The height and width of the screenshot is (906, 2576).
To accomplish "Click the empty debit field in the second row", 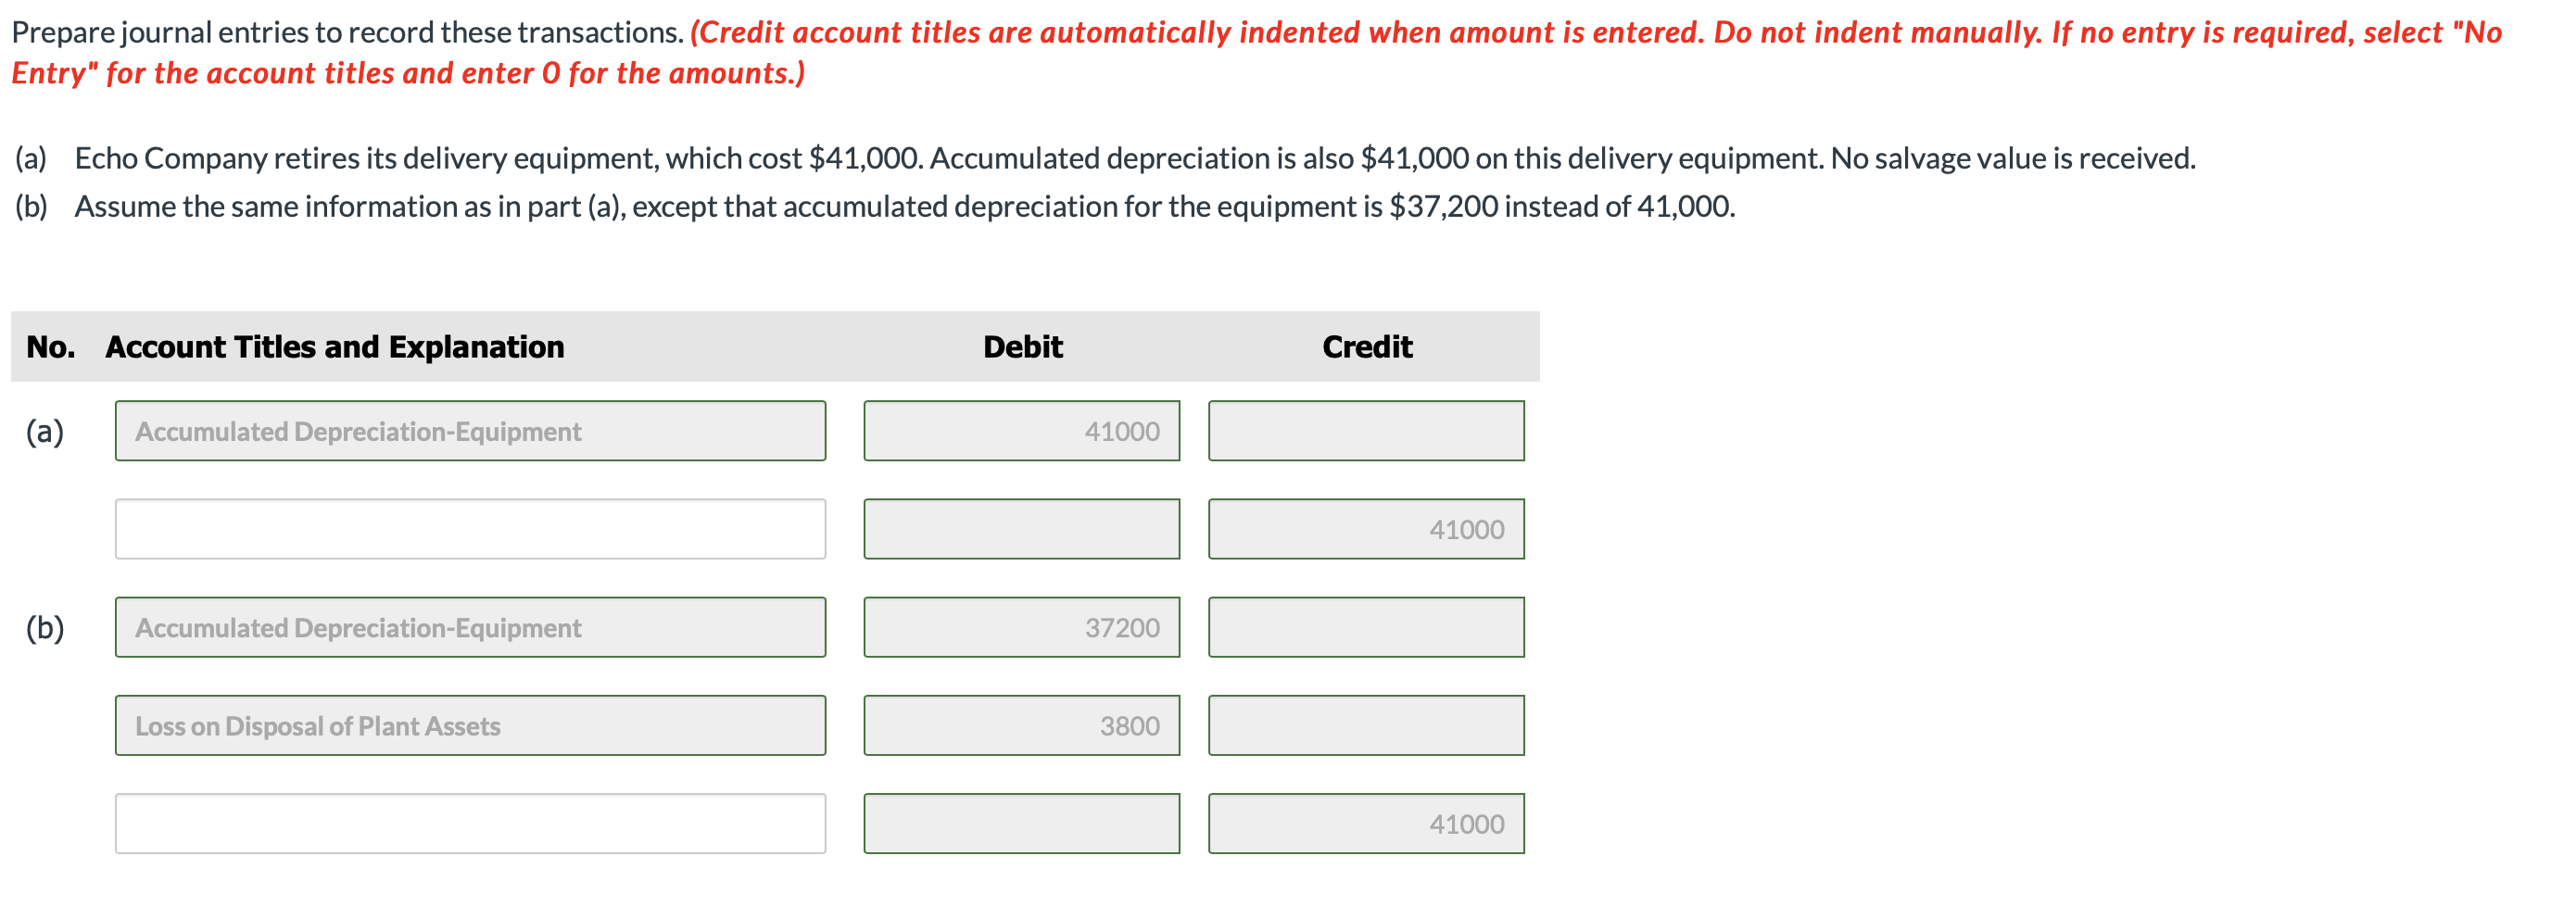I will click(x=1022, y=528).
